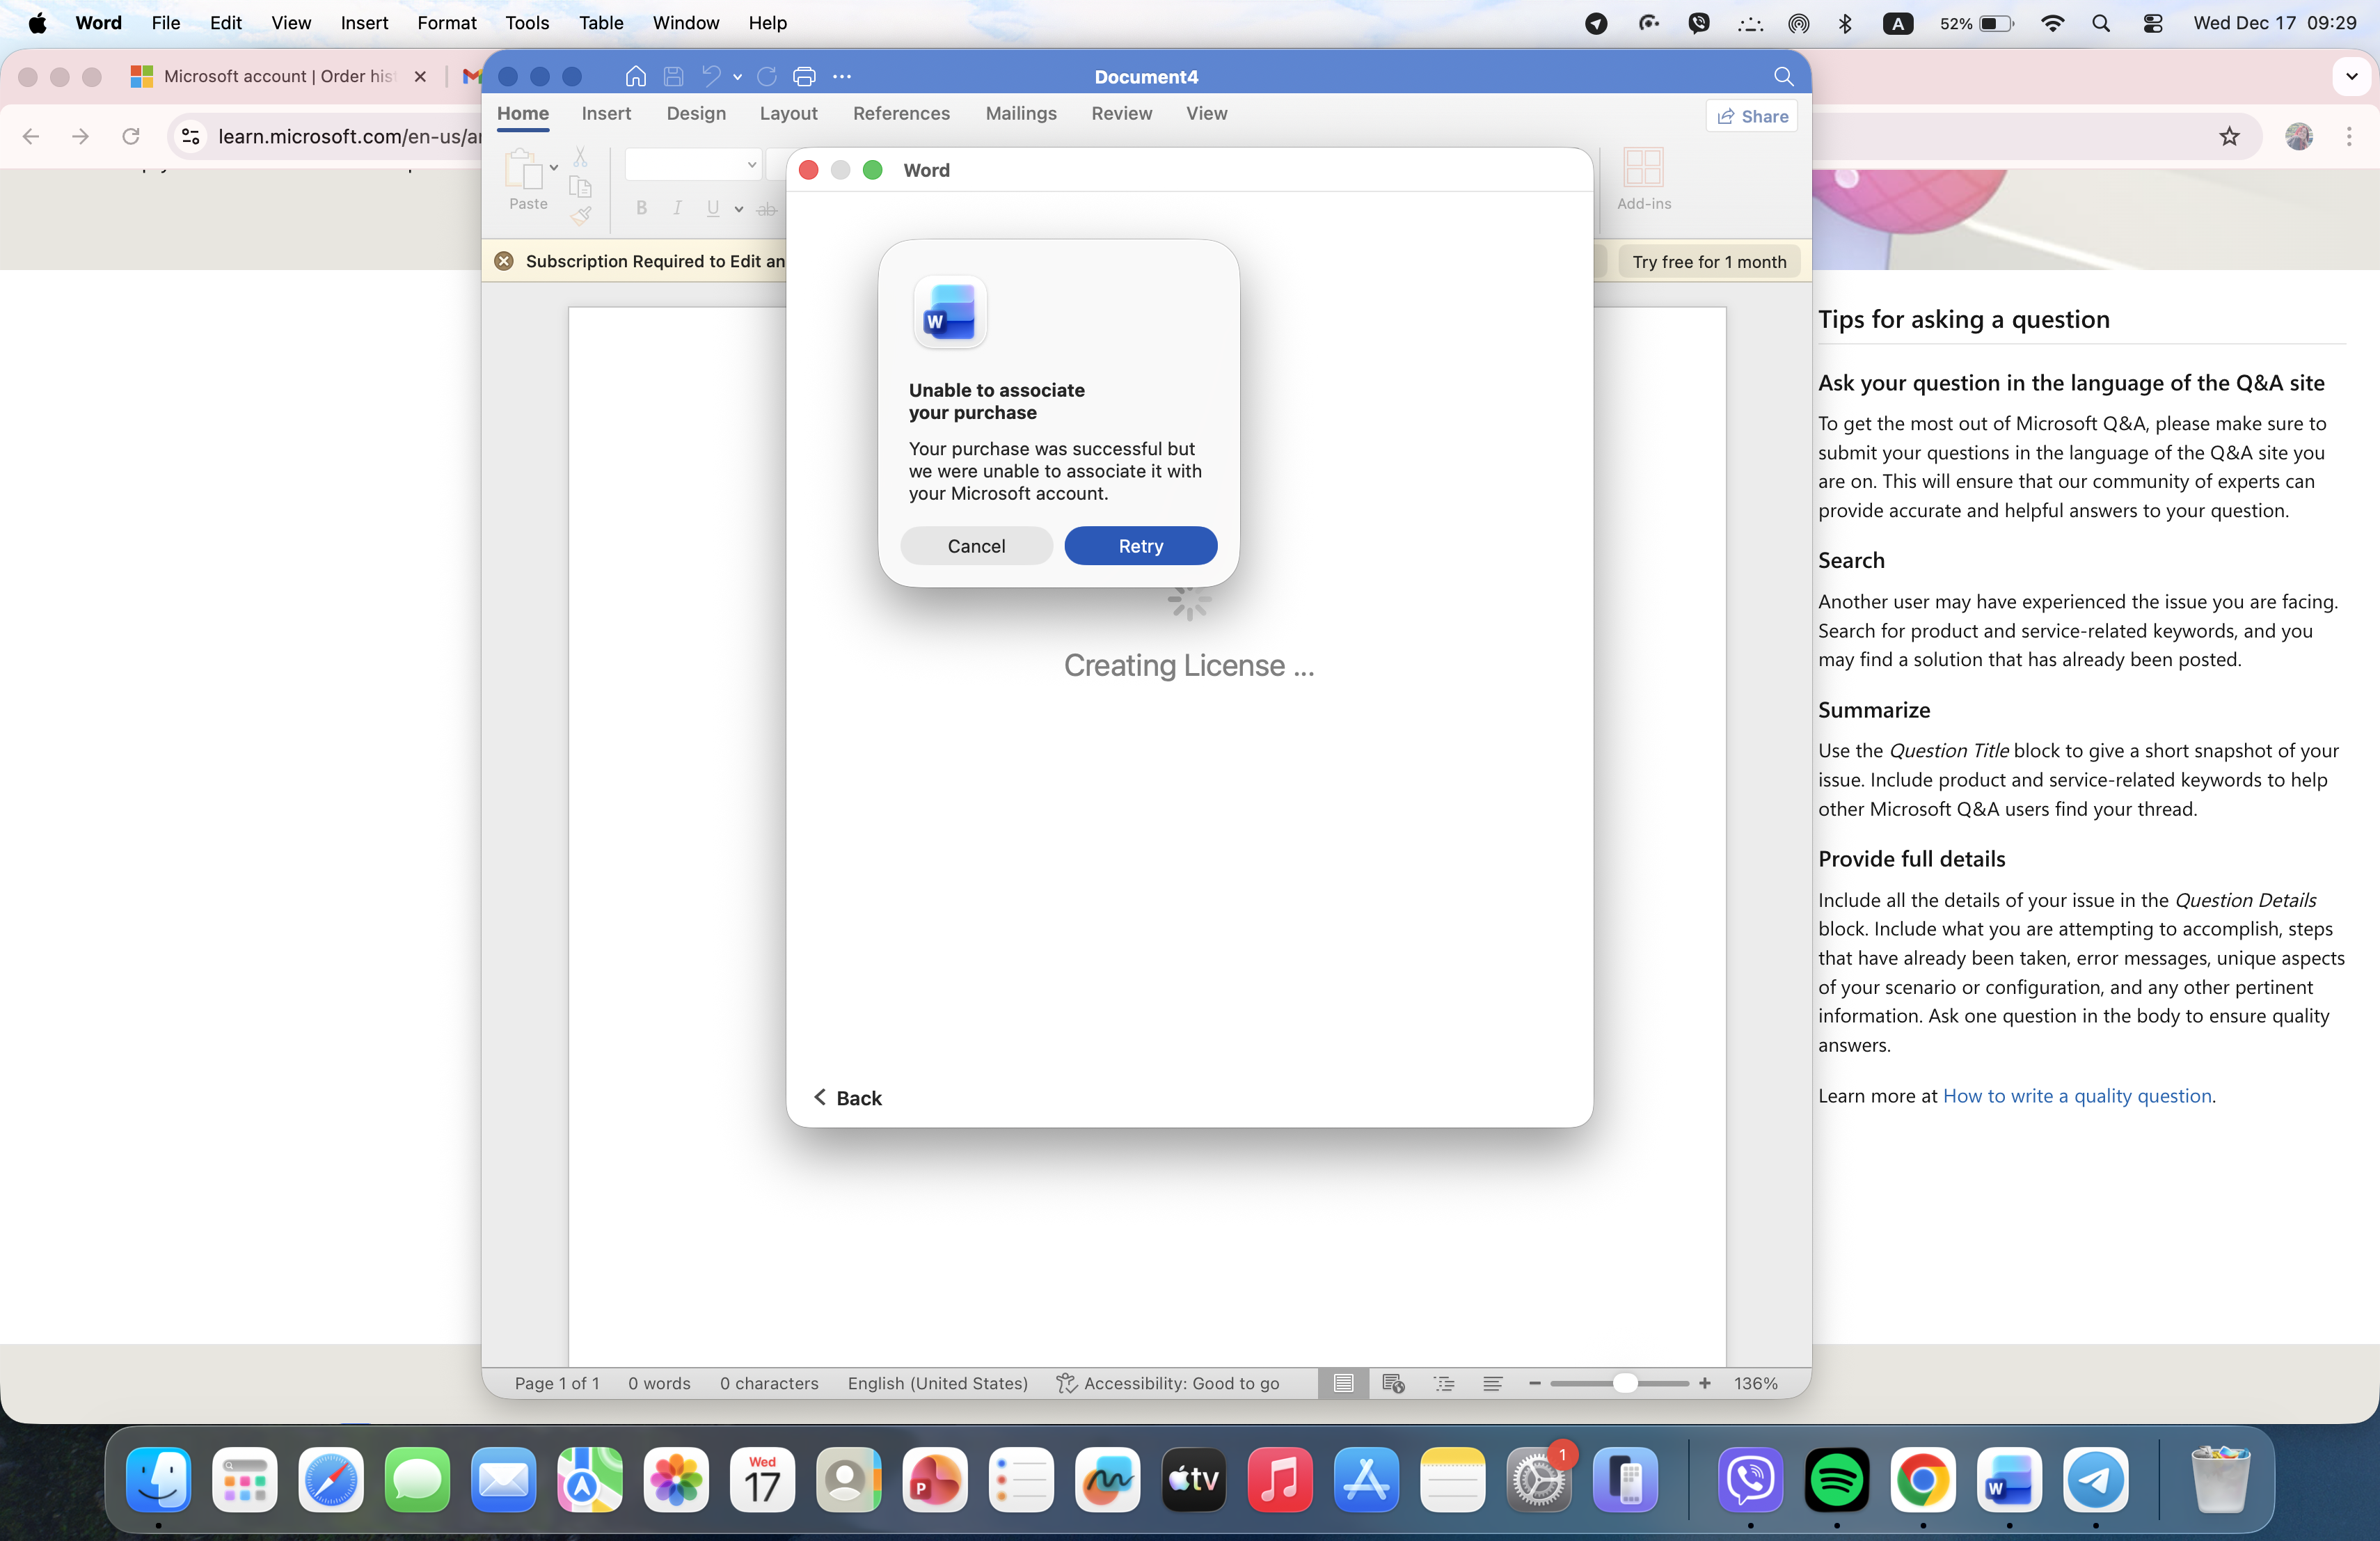This screenshot has width=2380, height=1541.
Task: Click the Copy icon in ribbon
Action: click(x=580, y=186)
